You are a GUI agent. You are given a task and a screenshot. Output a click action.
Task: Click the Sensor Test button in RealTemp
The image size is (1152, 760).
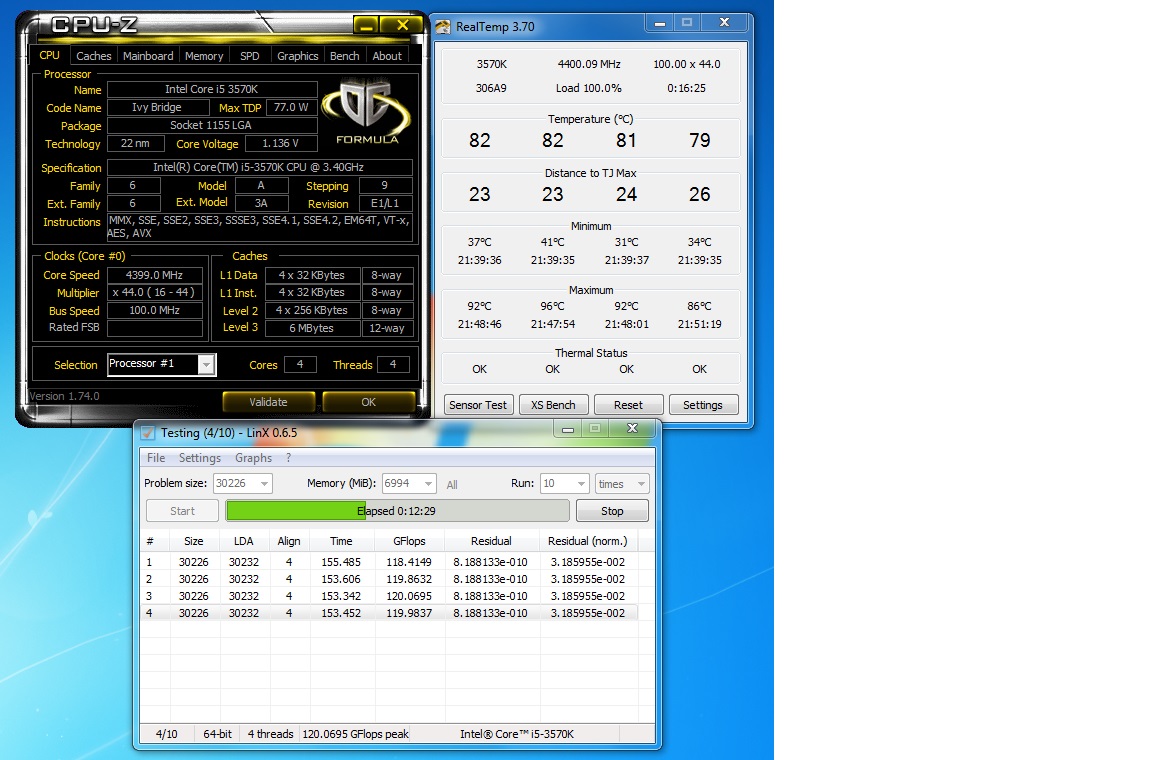(478, 405)
